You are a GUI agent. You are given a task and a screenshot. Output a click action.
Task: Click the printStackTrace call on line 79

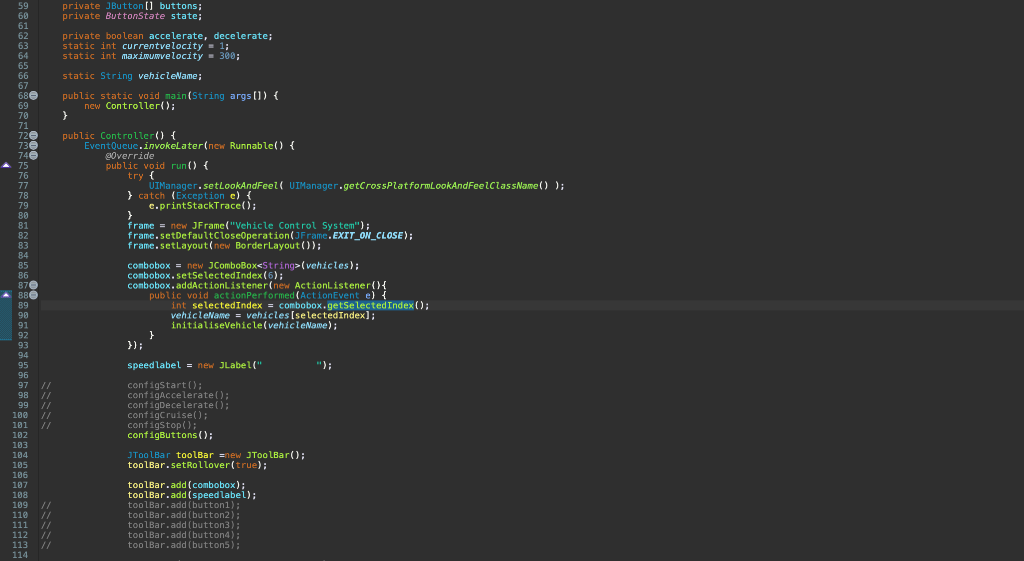pos(200,205)
